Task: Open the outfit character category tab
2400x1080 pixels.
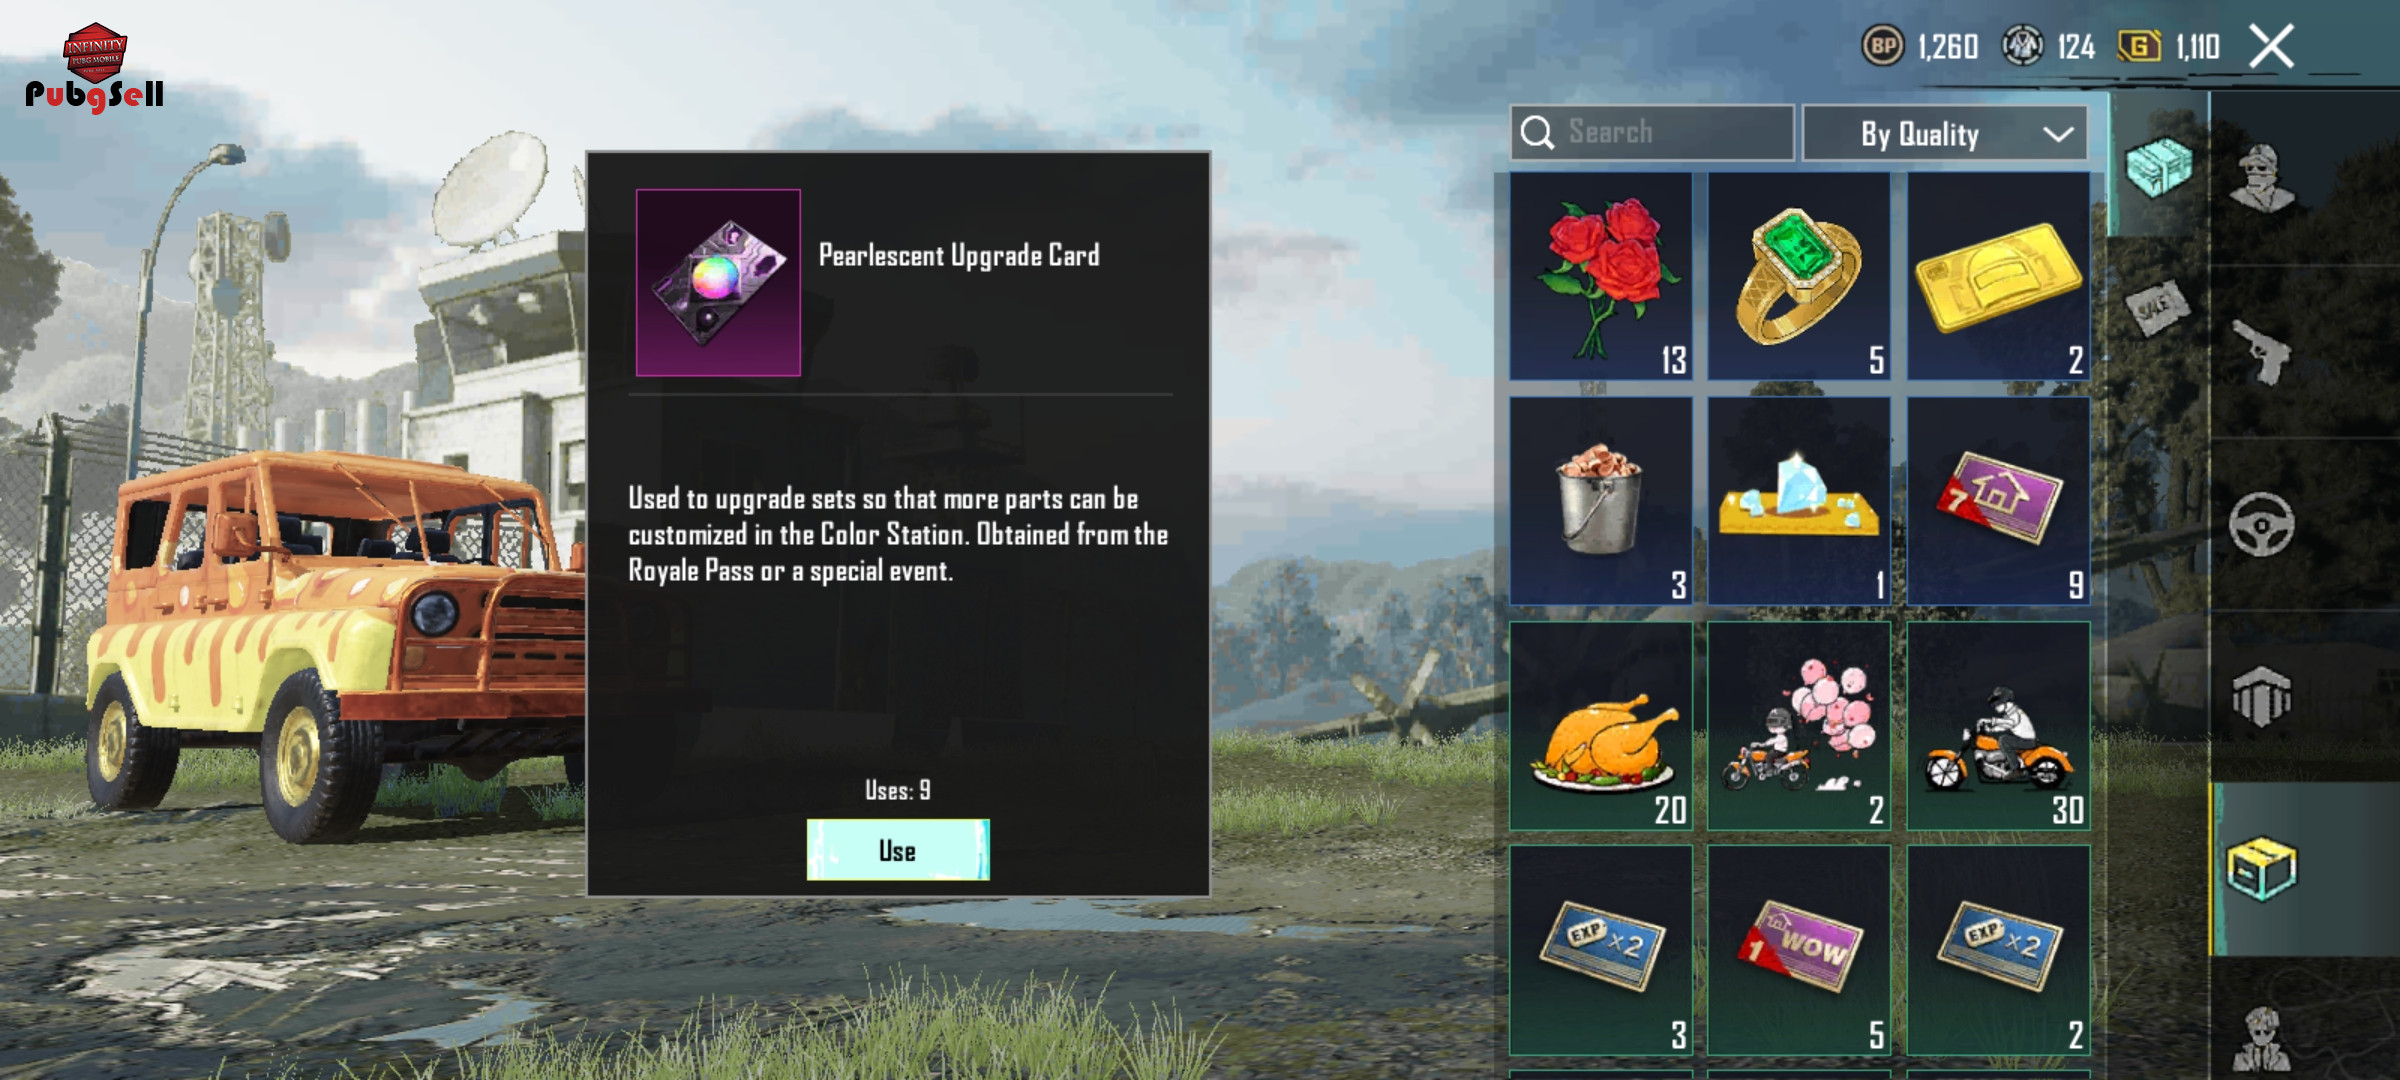Action: [2263, 179]
